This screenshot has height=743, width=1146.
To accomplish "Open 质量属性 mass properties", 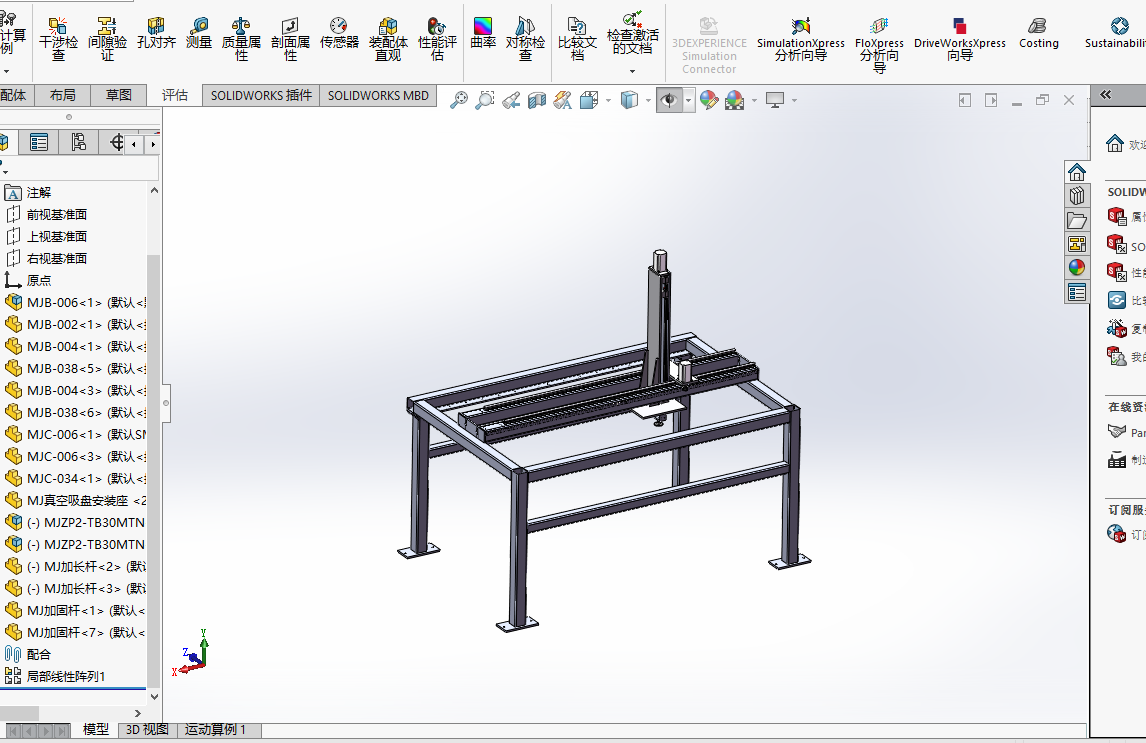I will 241,39.
